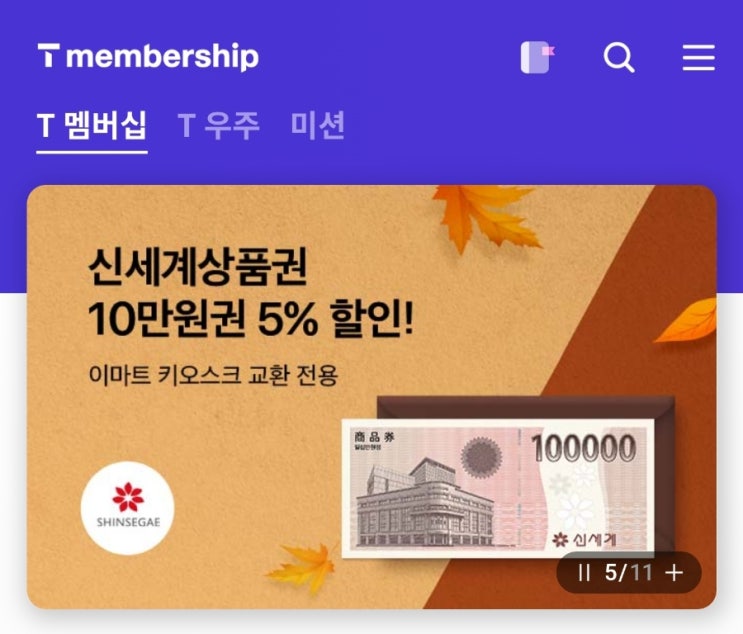Click the 10만원권 5% 할인 text

coord(251,319)
